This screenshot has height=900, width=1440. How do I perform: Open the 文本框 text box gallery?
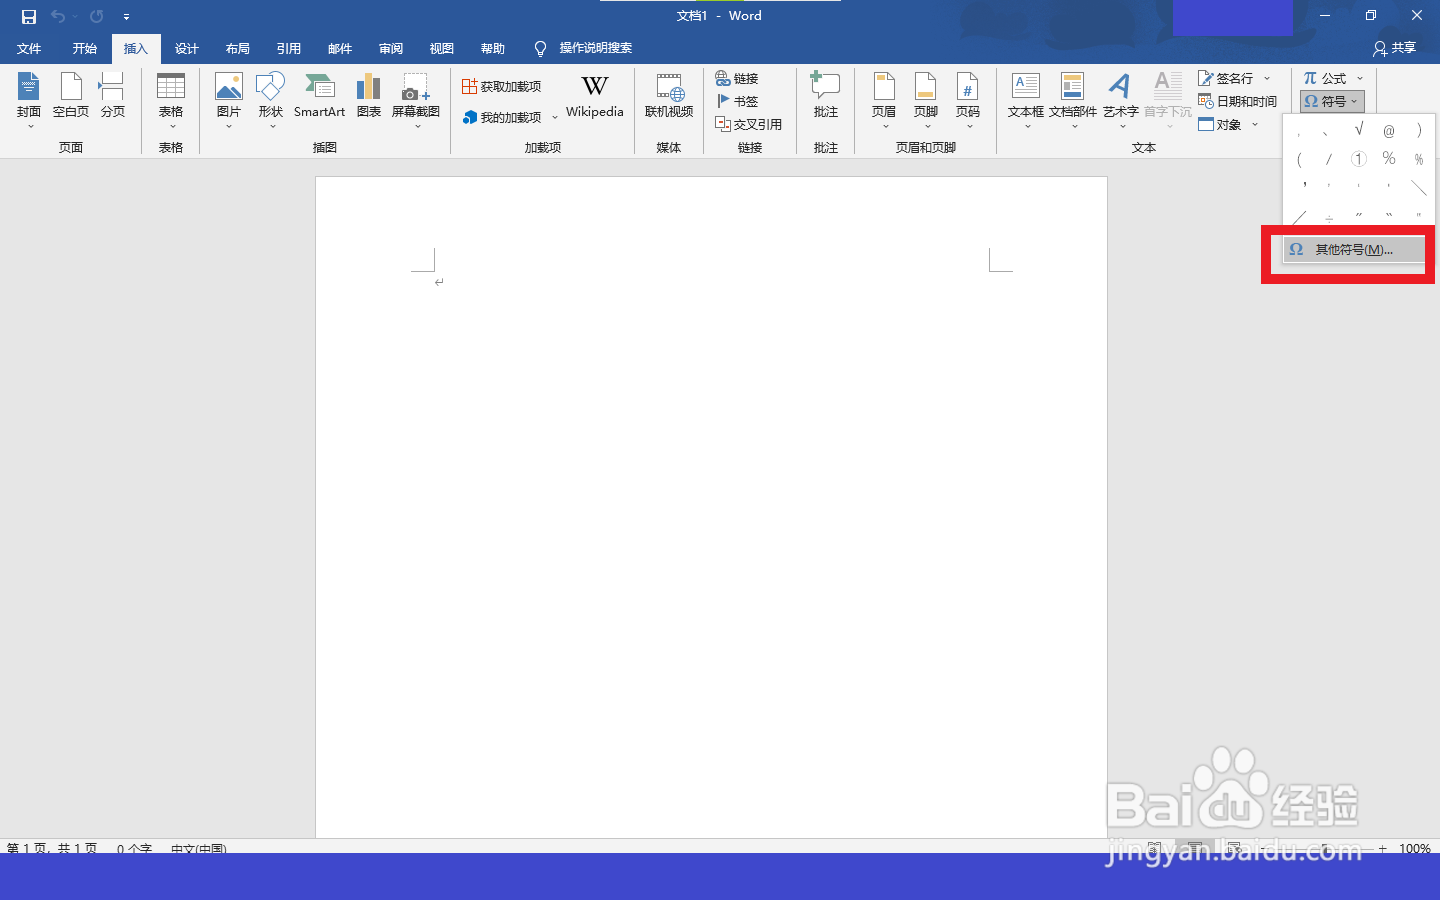point(1026,101)
